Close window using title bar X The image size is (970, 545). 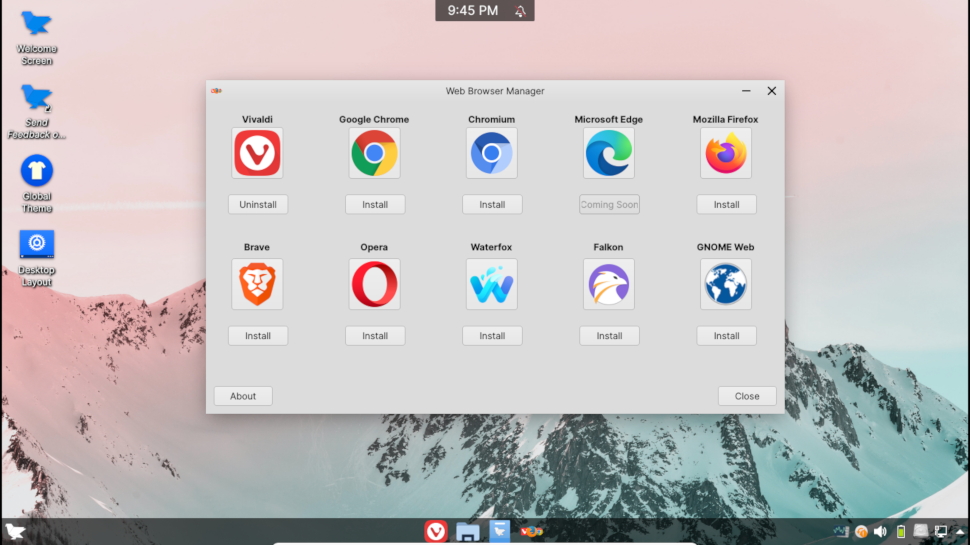[x=771, y=91]
